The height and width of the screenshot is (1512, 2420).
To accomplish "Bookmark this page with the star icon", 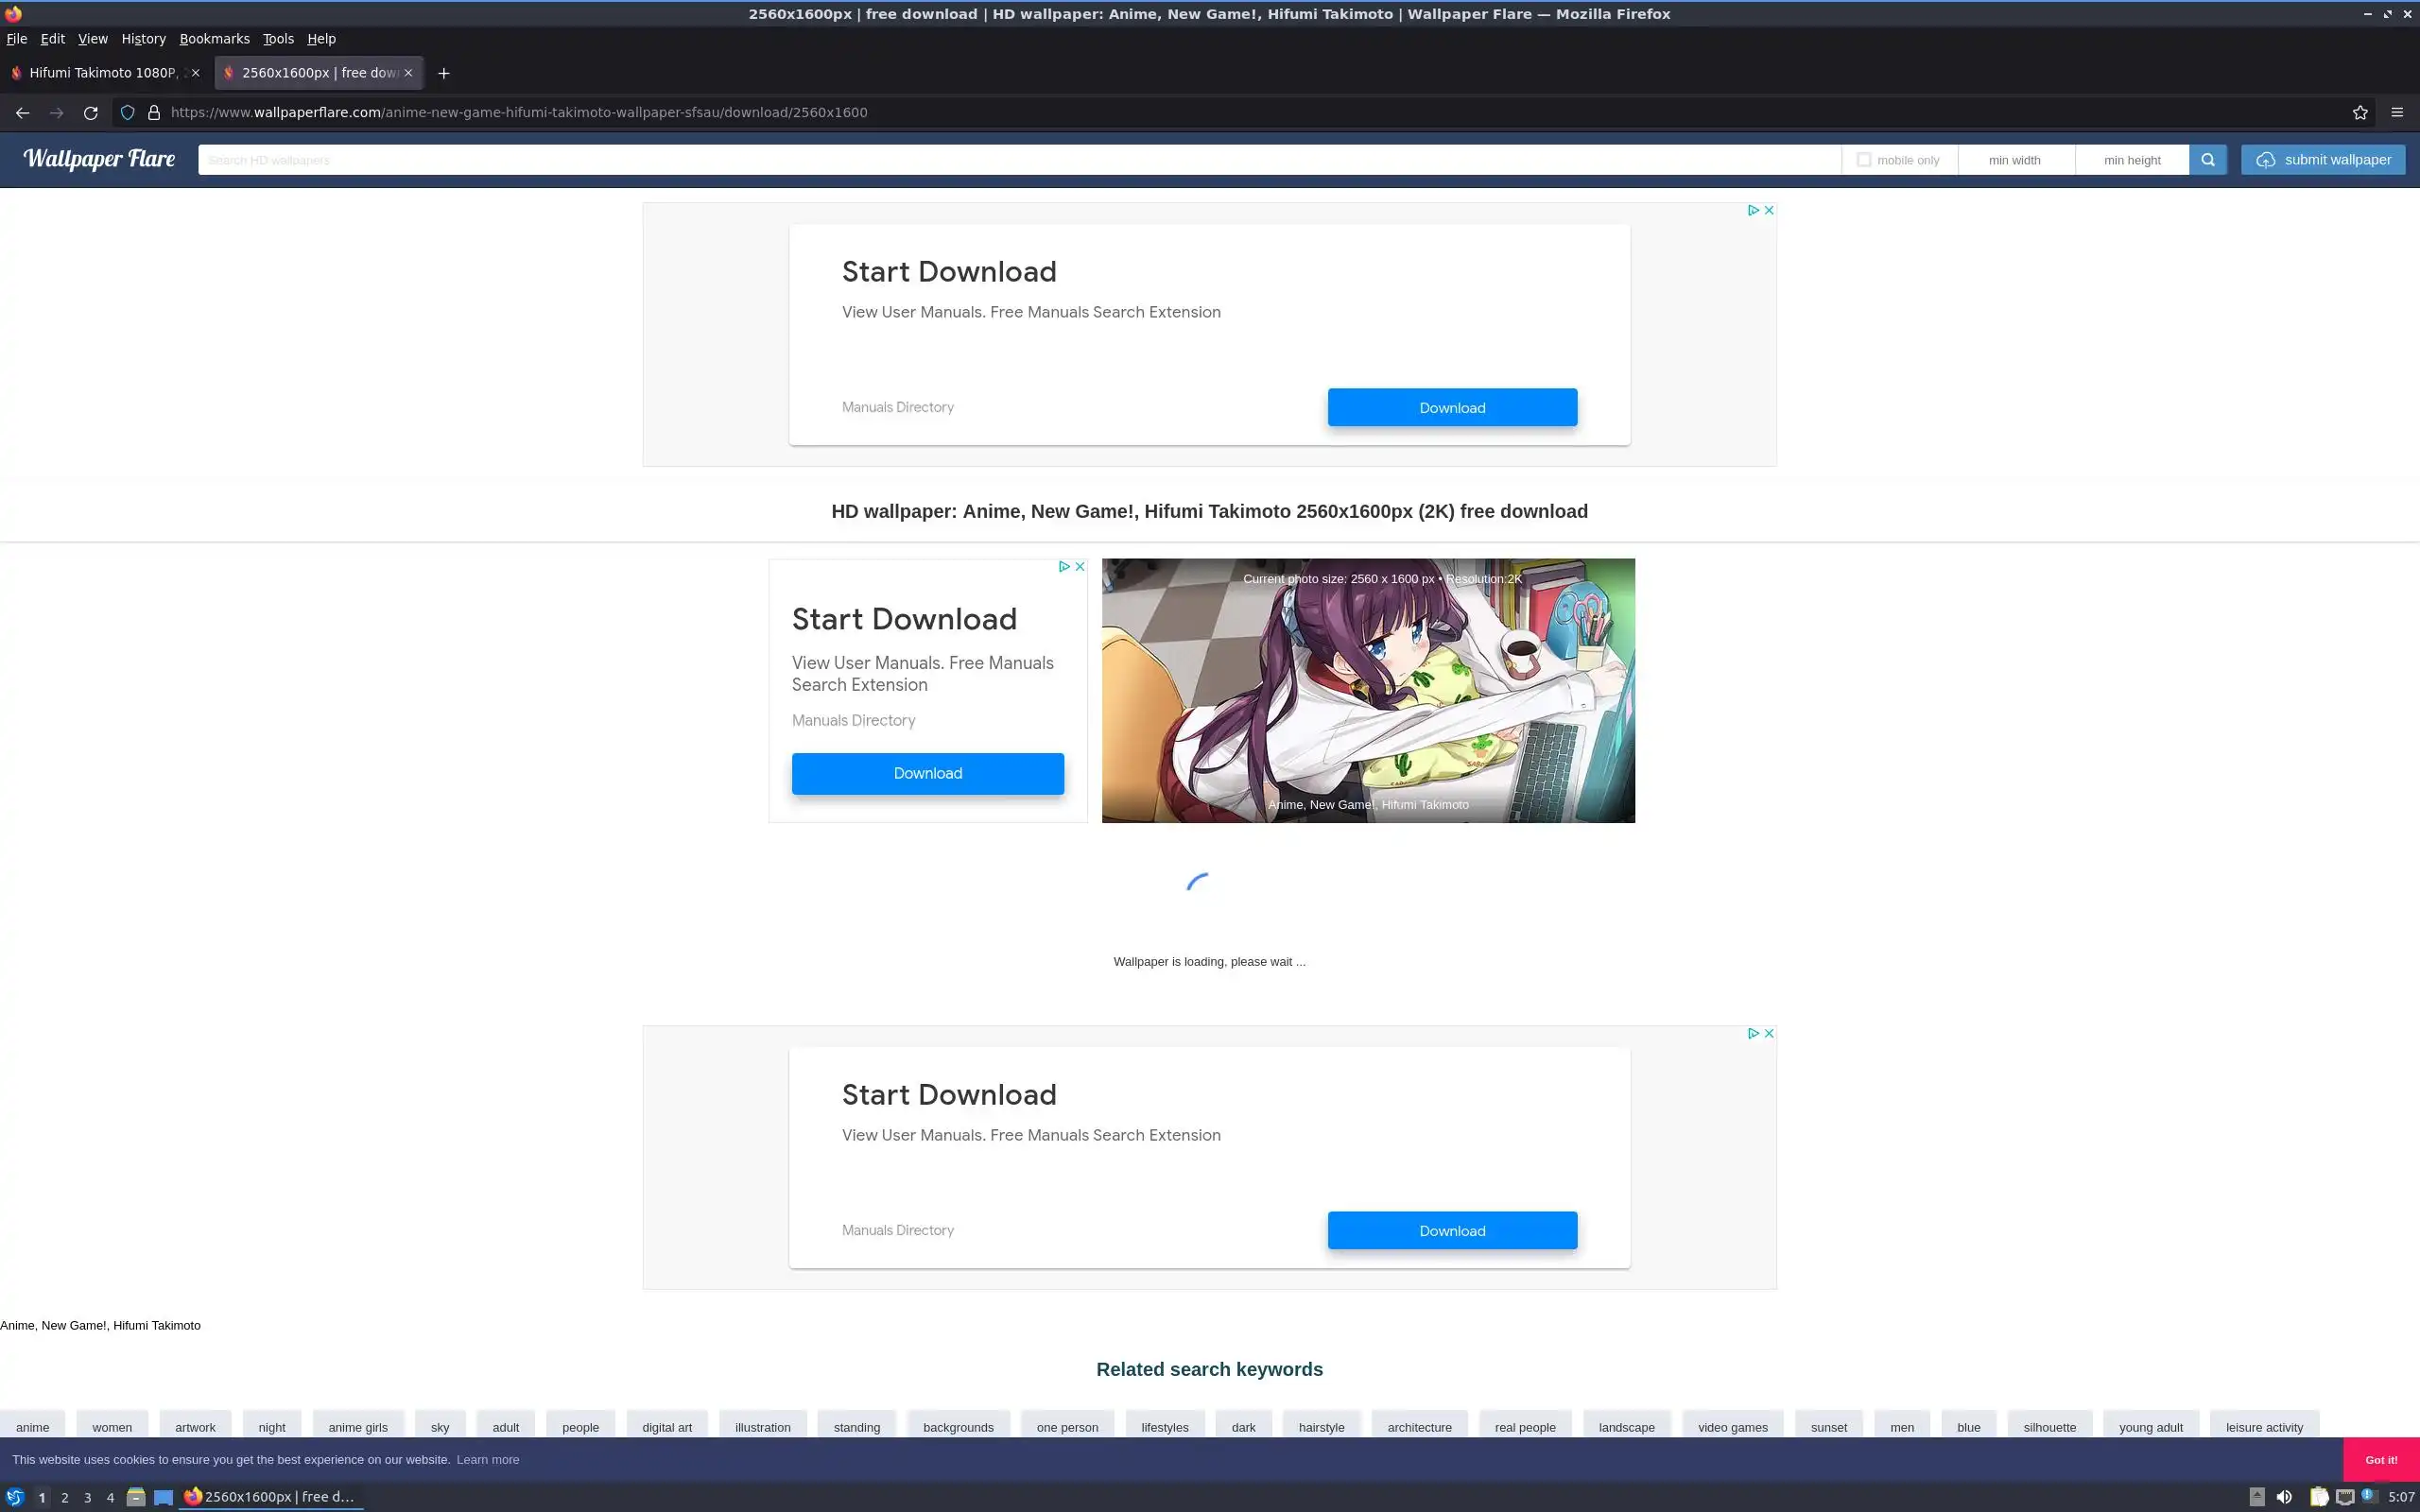I will click(x=2360, y=113).
